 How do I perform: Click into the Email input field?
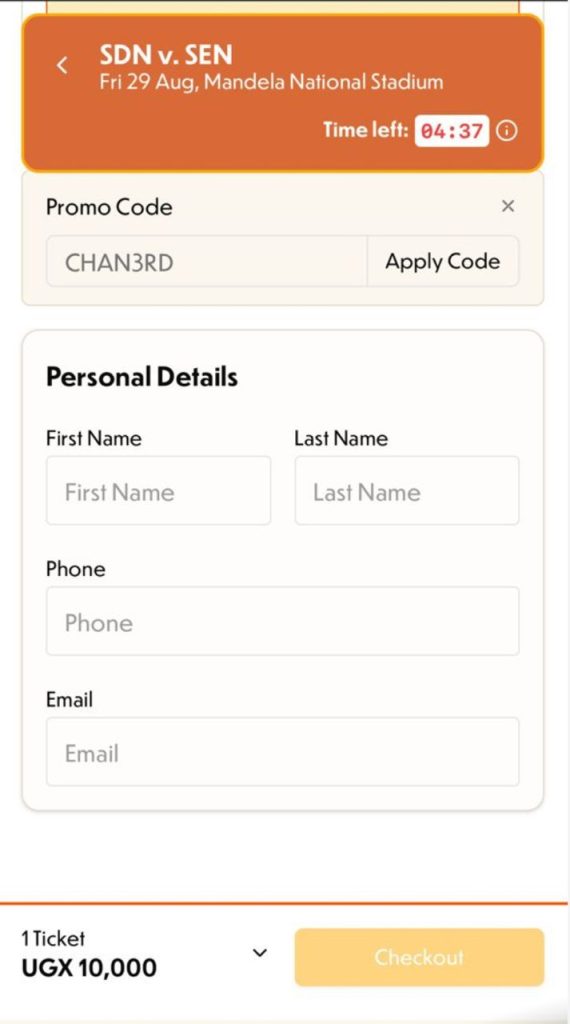tap(283, 752)
